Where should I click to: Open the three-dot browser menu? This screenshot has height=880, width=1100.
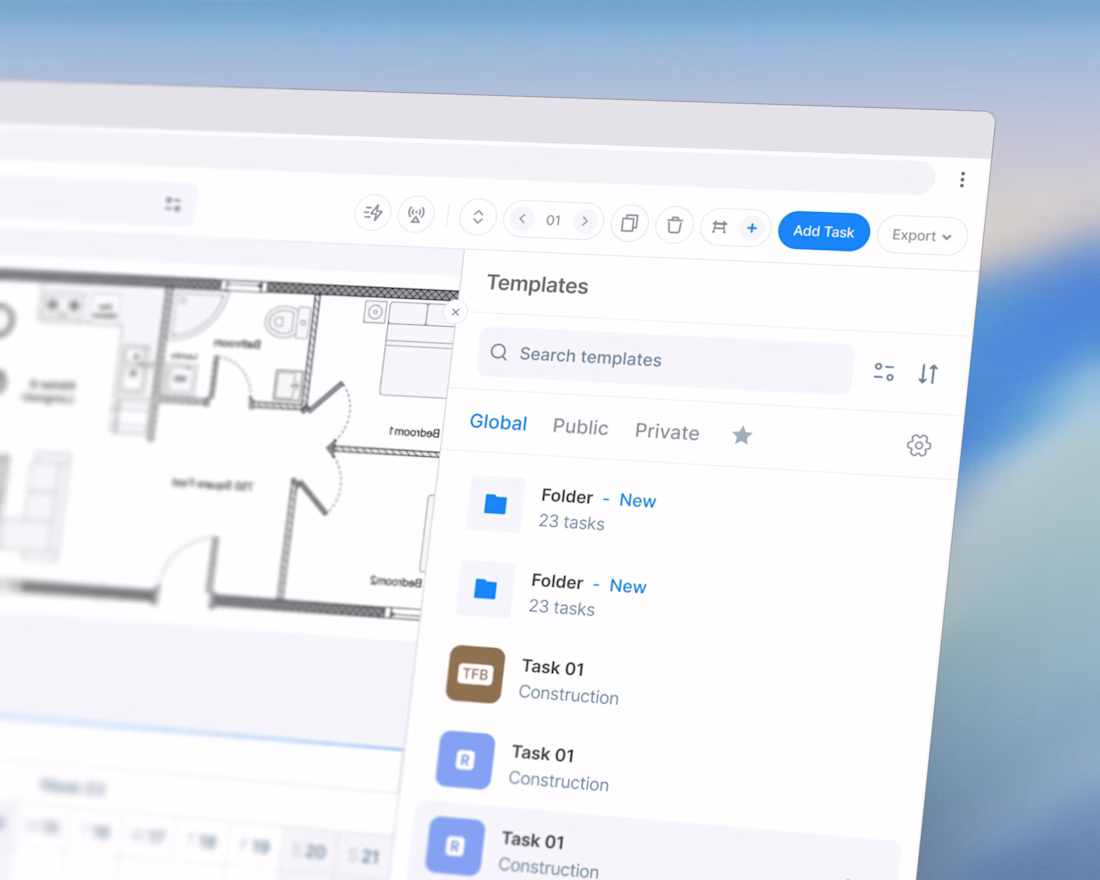962,180
